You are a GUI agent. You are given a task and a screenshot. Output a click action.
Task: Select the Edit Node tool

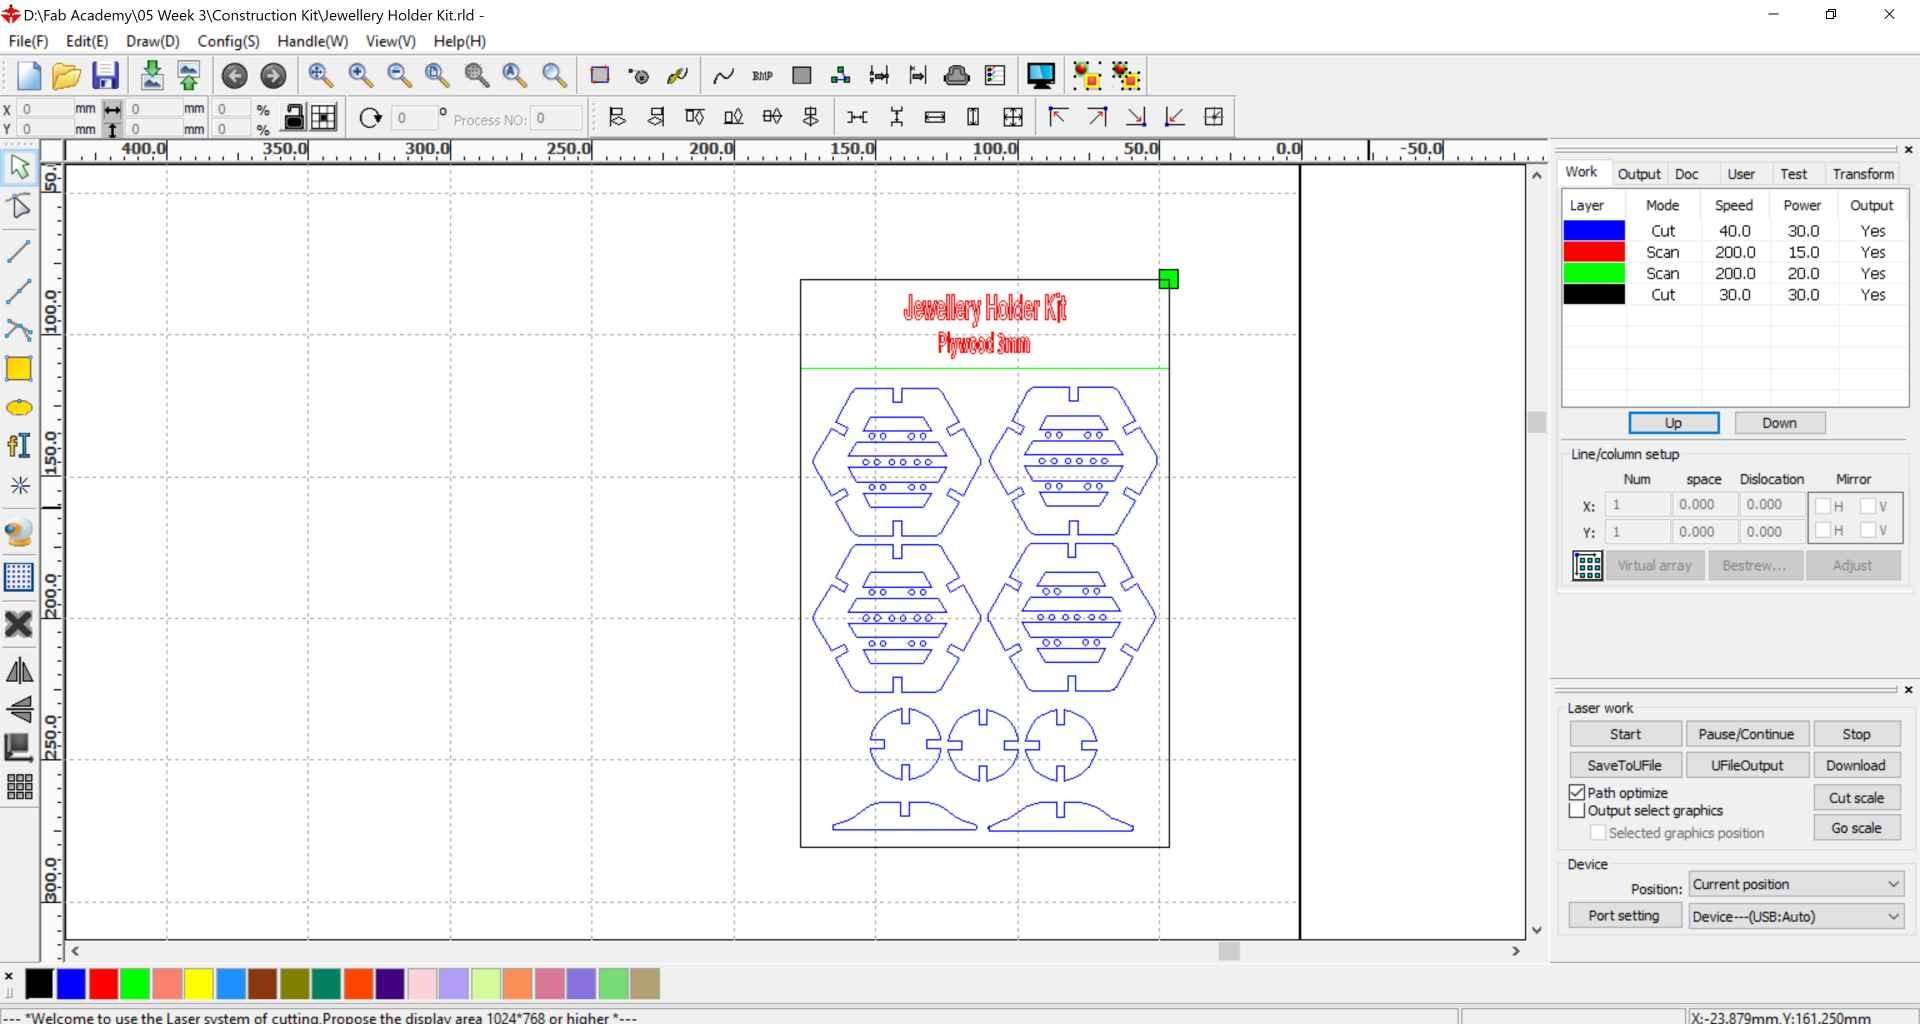click(19, 207)
